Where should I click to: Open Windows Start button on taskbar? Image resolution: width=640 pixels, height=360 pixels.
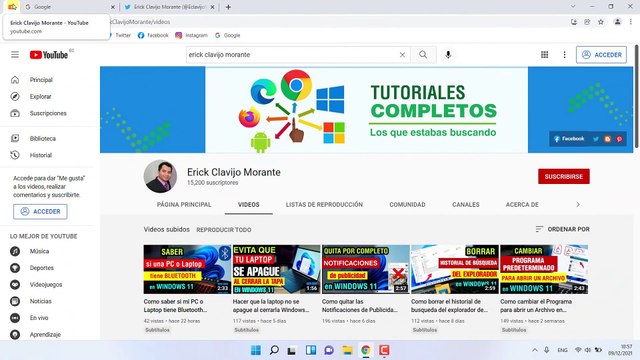coord(256,350)
